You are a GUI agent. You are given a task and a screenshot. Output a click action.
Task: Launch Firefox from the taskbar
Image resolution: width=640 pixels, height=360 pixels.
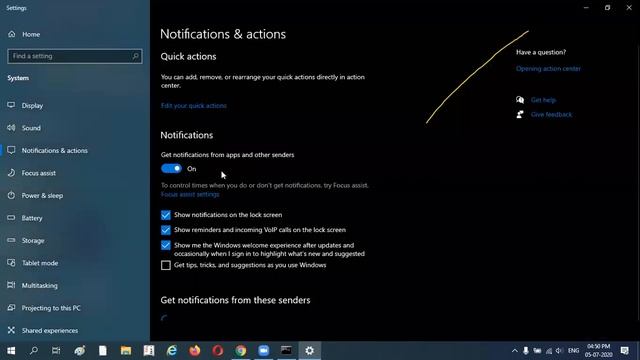195,351
